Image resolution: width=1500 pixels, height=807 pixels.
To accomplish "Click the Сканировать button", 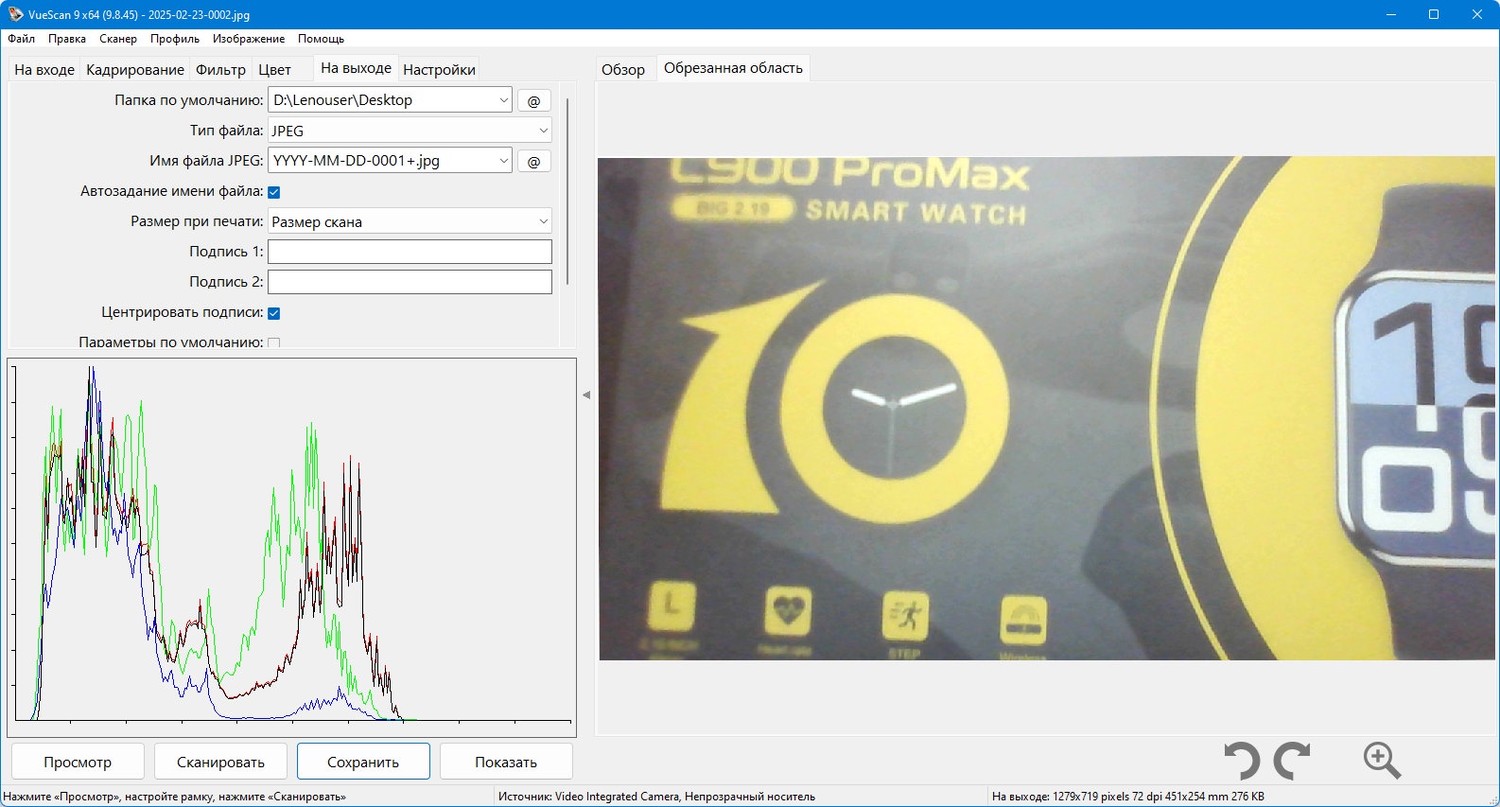I will pyautogui.click(x=221, y=762).
